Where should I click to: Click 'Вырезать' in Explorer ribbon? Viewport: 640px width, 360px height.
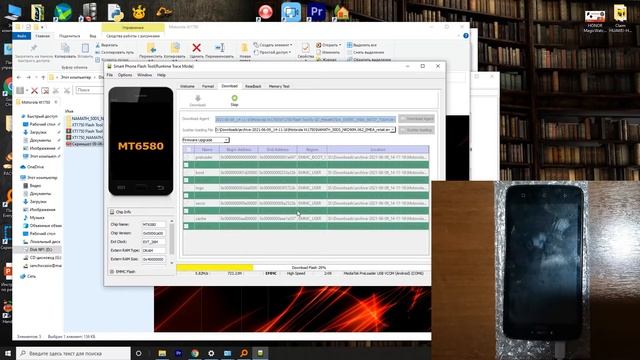(x=107, y=45)
